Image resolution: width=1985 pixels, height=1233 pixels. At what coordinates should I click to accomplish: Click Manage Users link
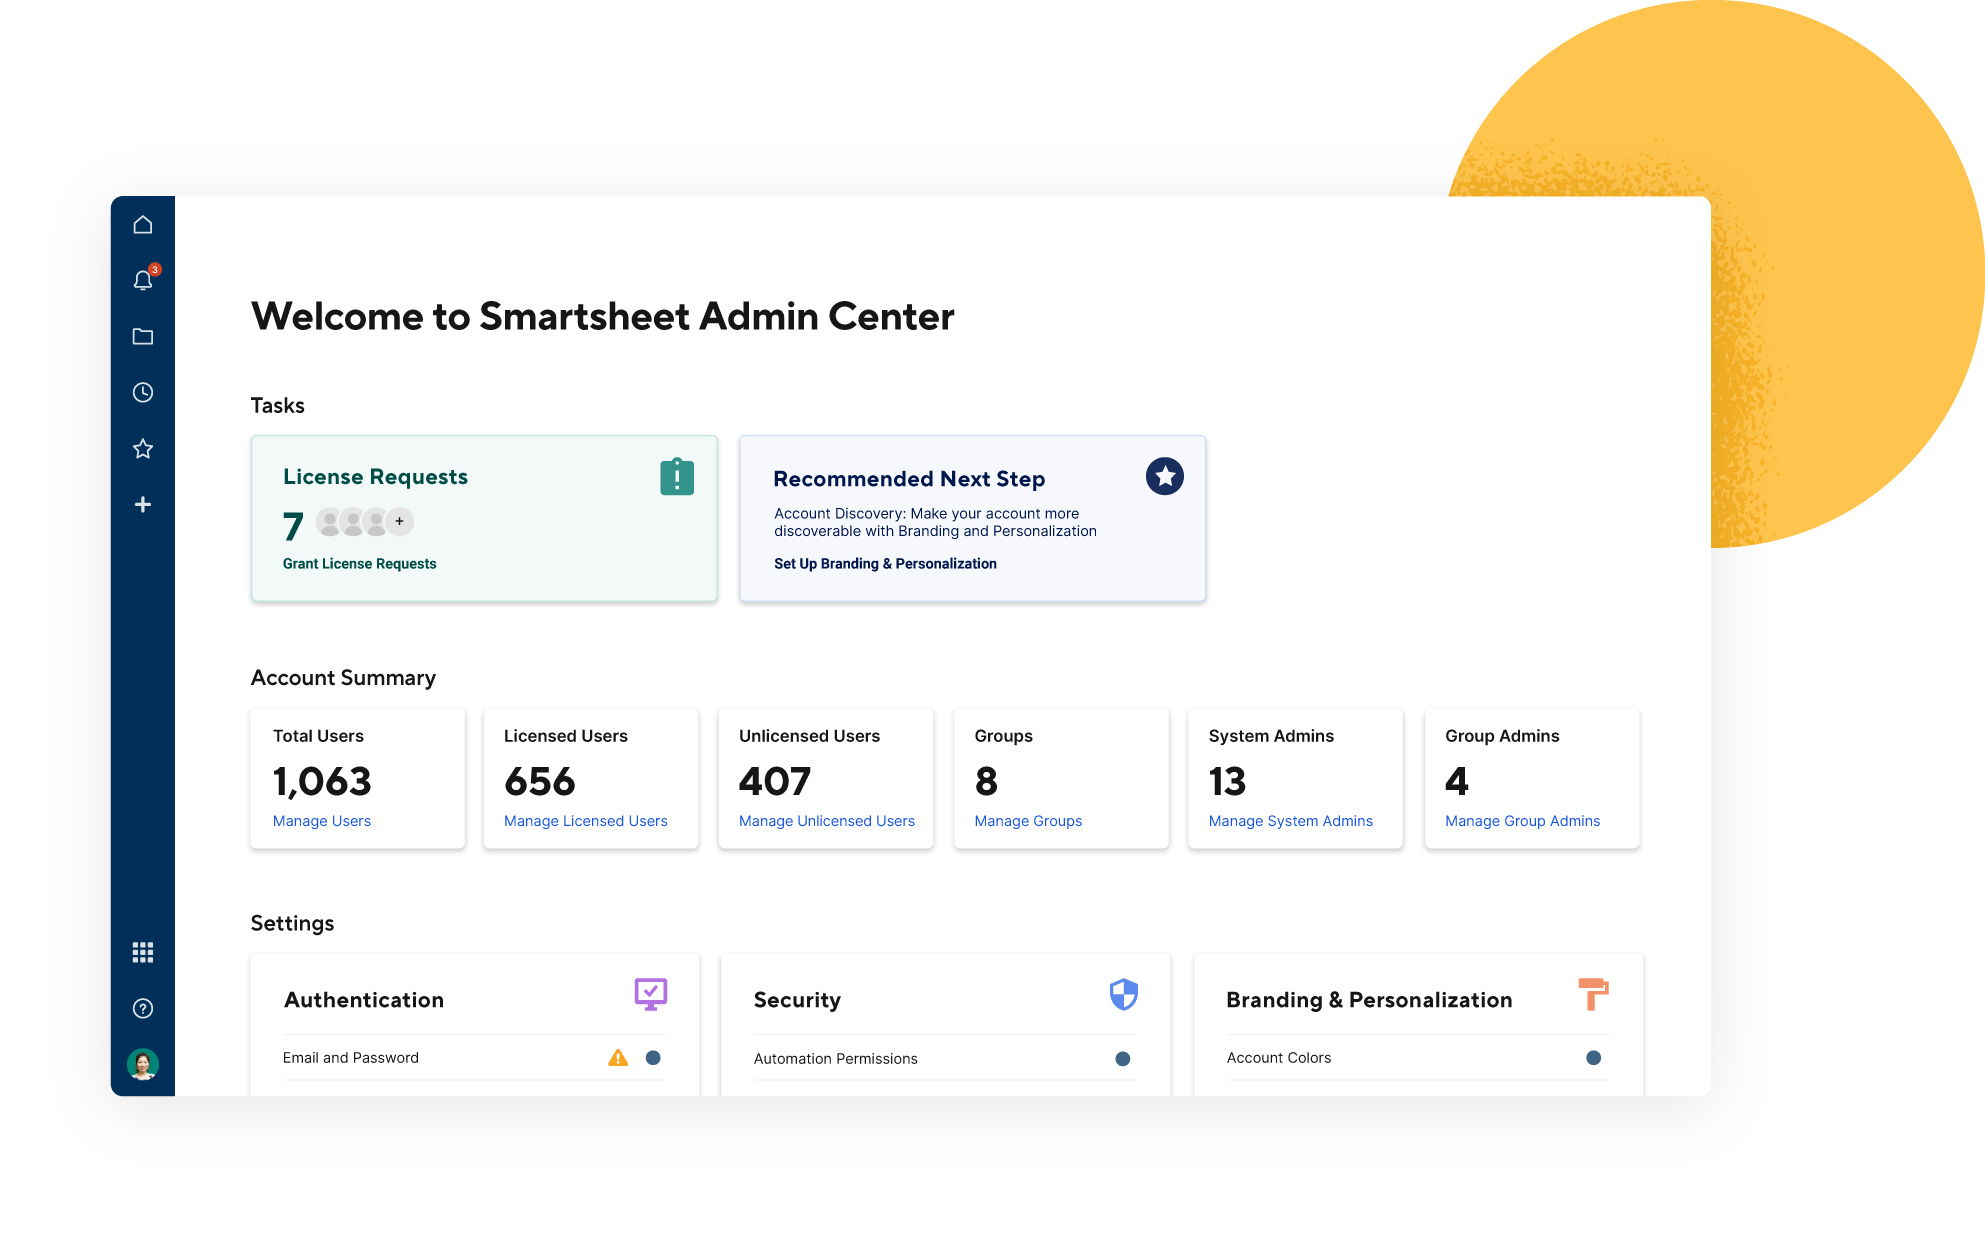321,821
